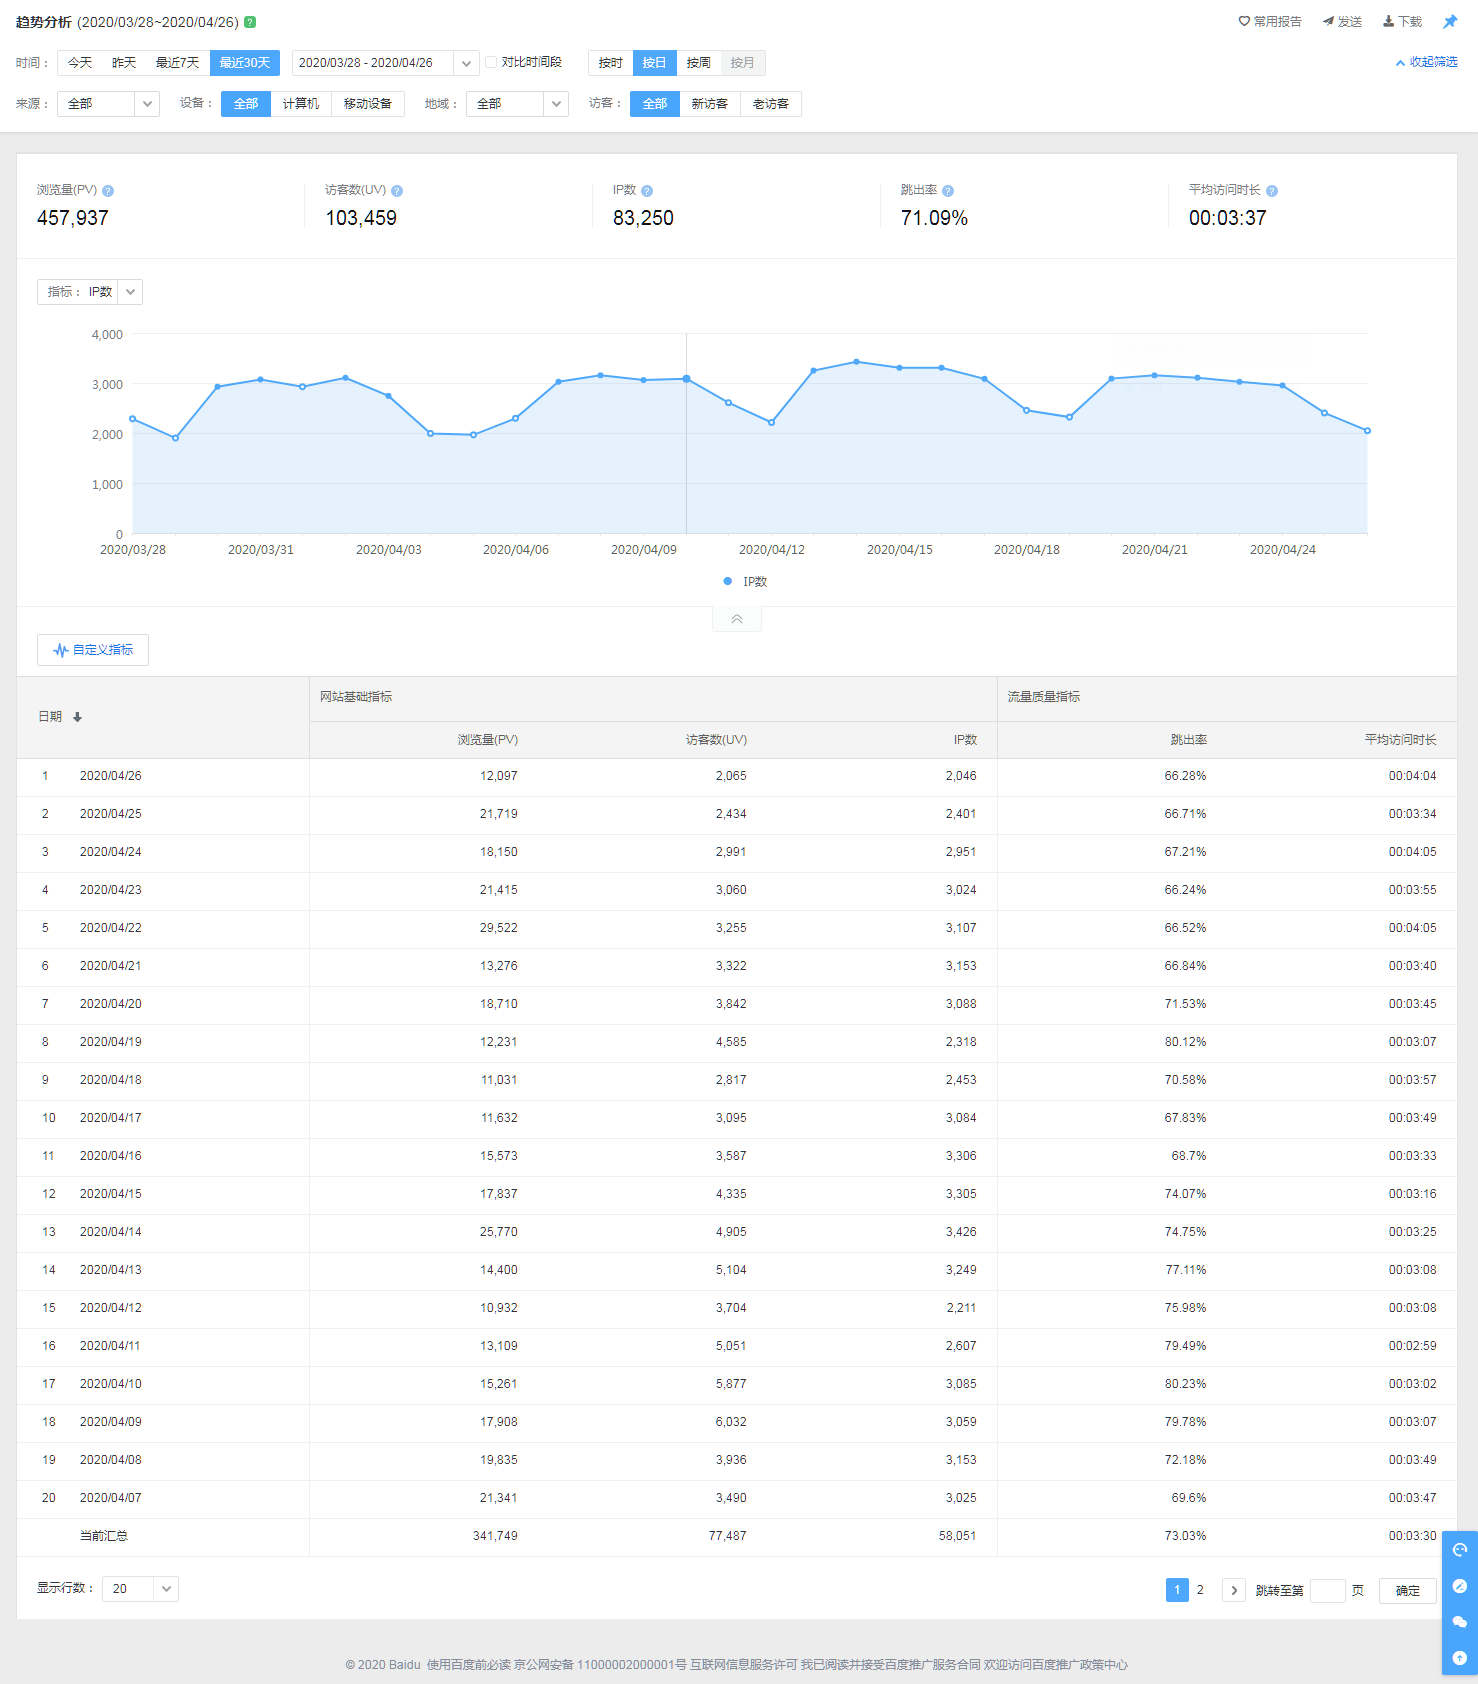Select 最近7天 time range
Screen dimensions: 1478x1684
click(x=177, y=63)
